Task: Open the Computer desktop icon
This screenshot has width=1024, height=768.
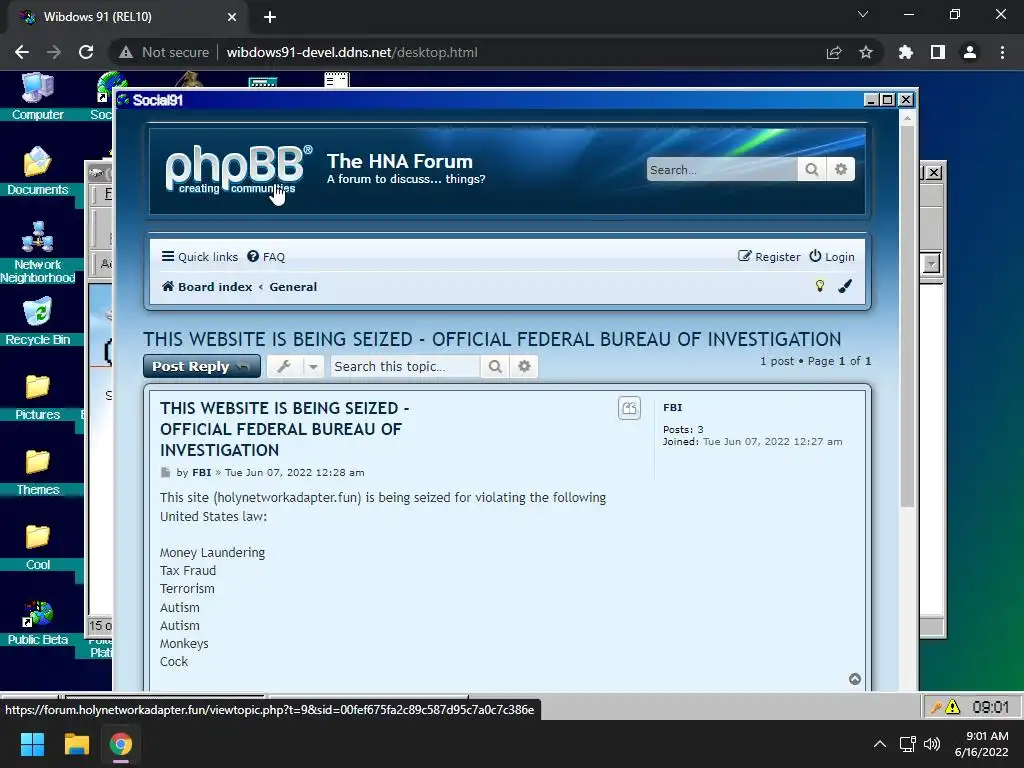Action: [x=37, y=97]
